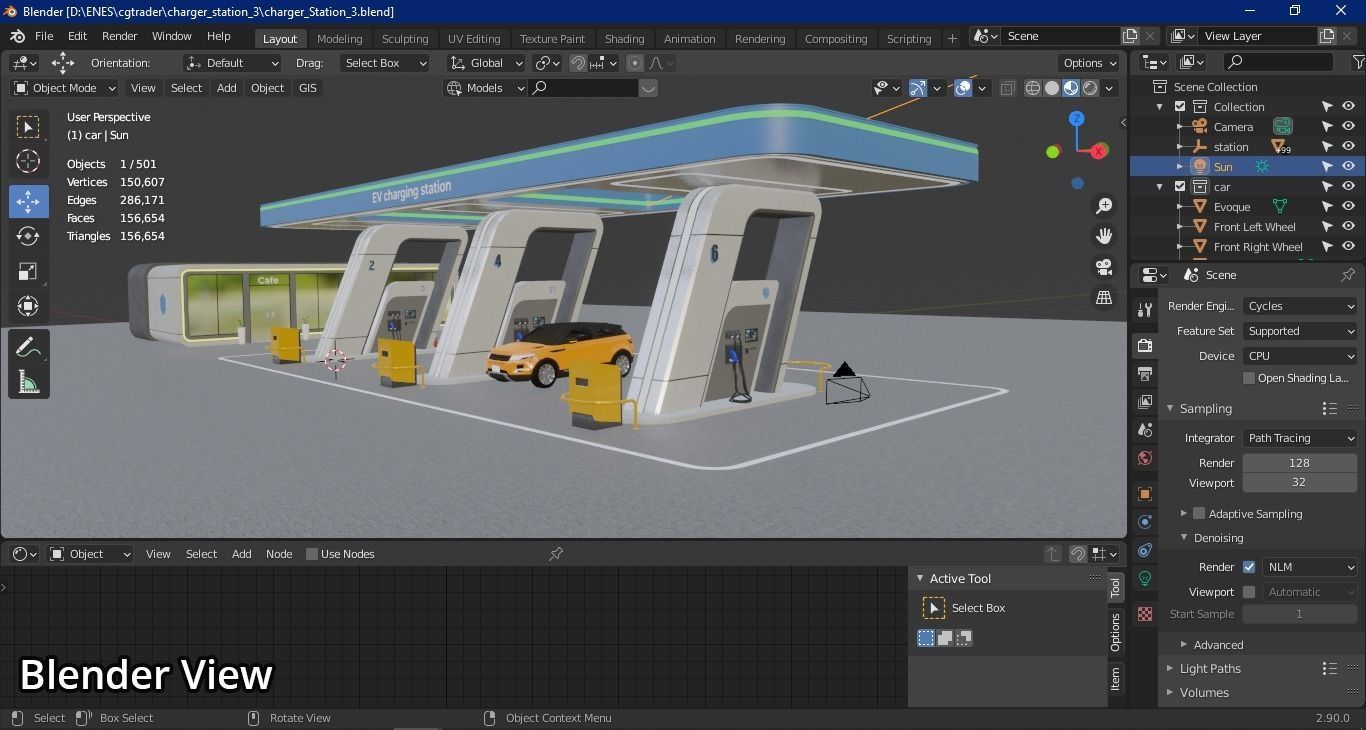Open the View Layer properties tab

point(1145,401)
